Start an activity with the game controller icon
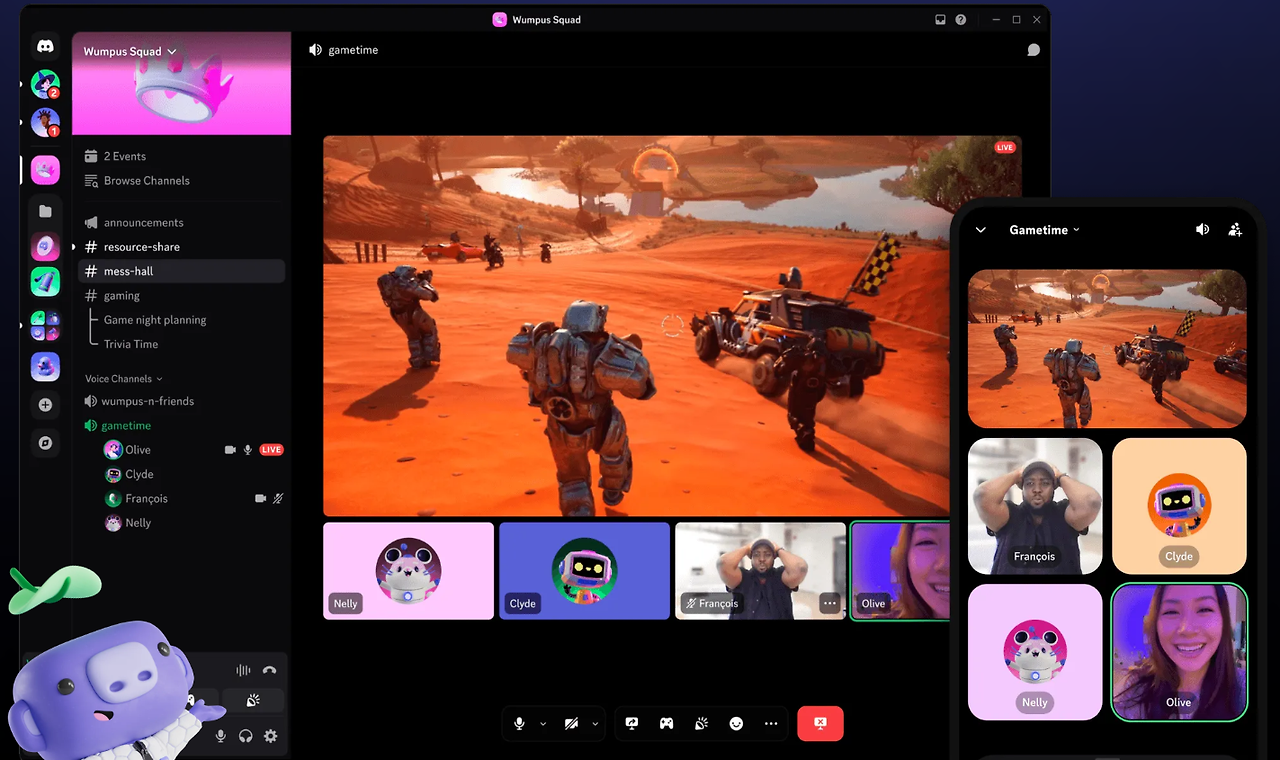This screenshot has width=1280, height=760. (666, 723)
